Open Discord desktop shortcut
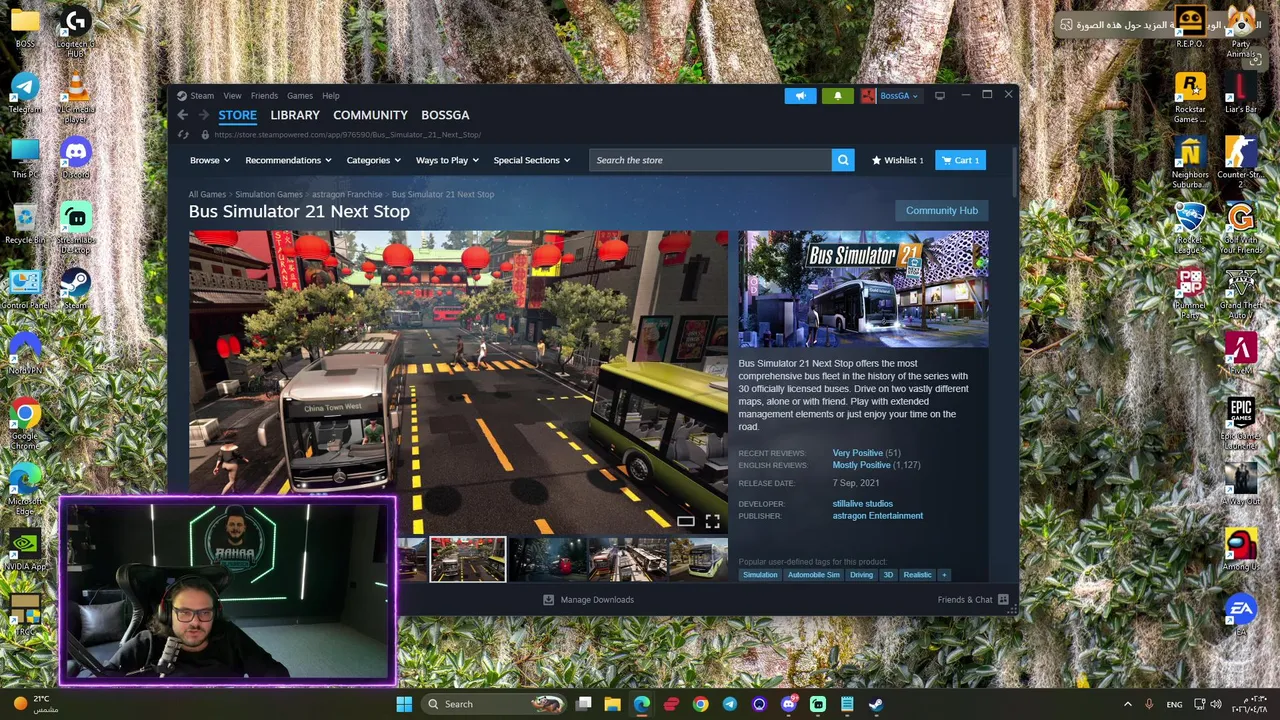Image resolution: width=1280 pixels, height=720 pixels. coord(76,159)
